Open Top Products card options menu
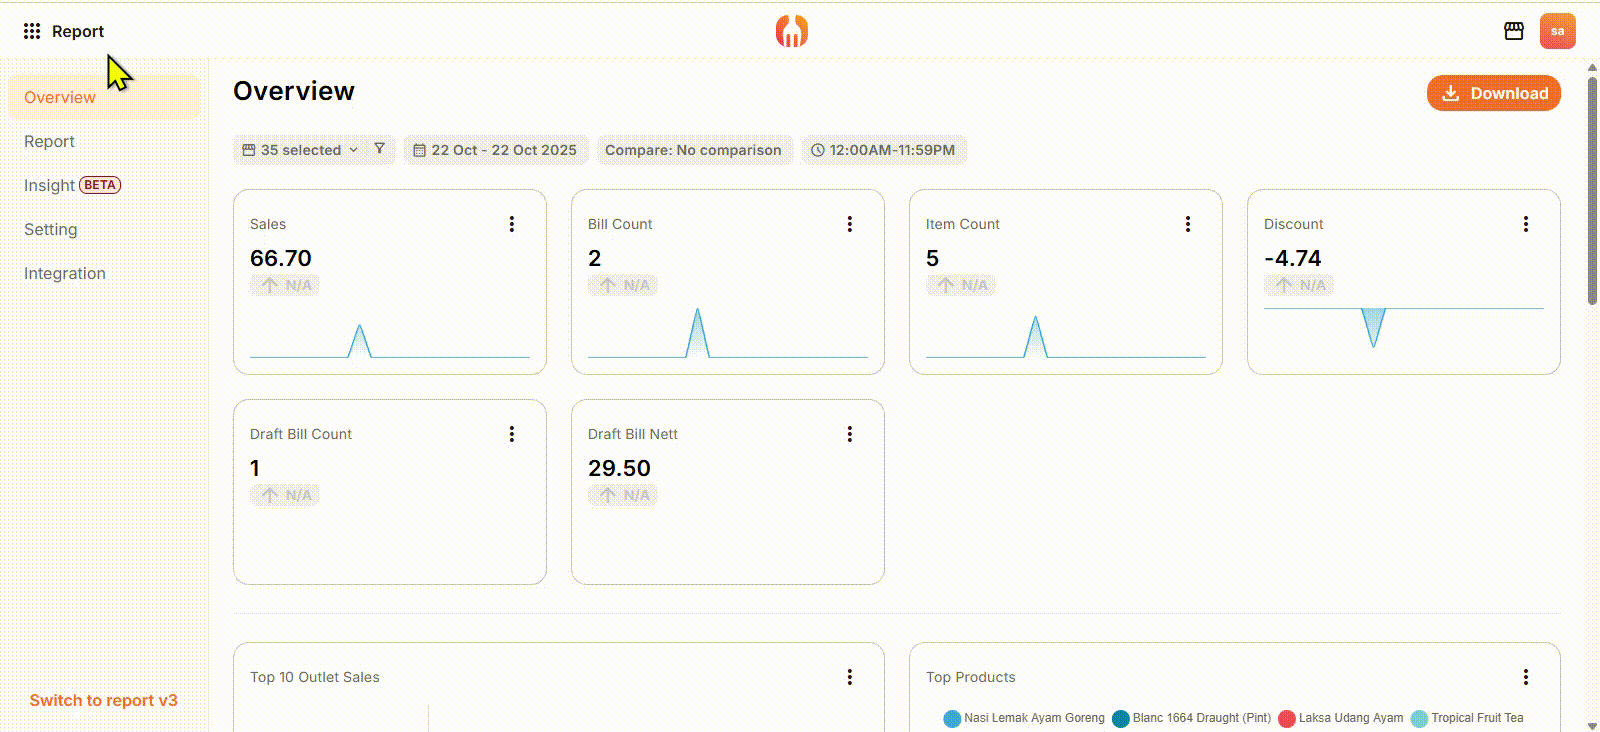This screenshot has height=732, width=1600. (1526, 677)
